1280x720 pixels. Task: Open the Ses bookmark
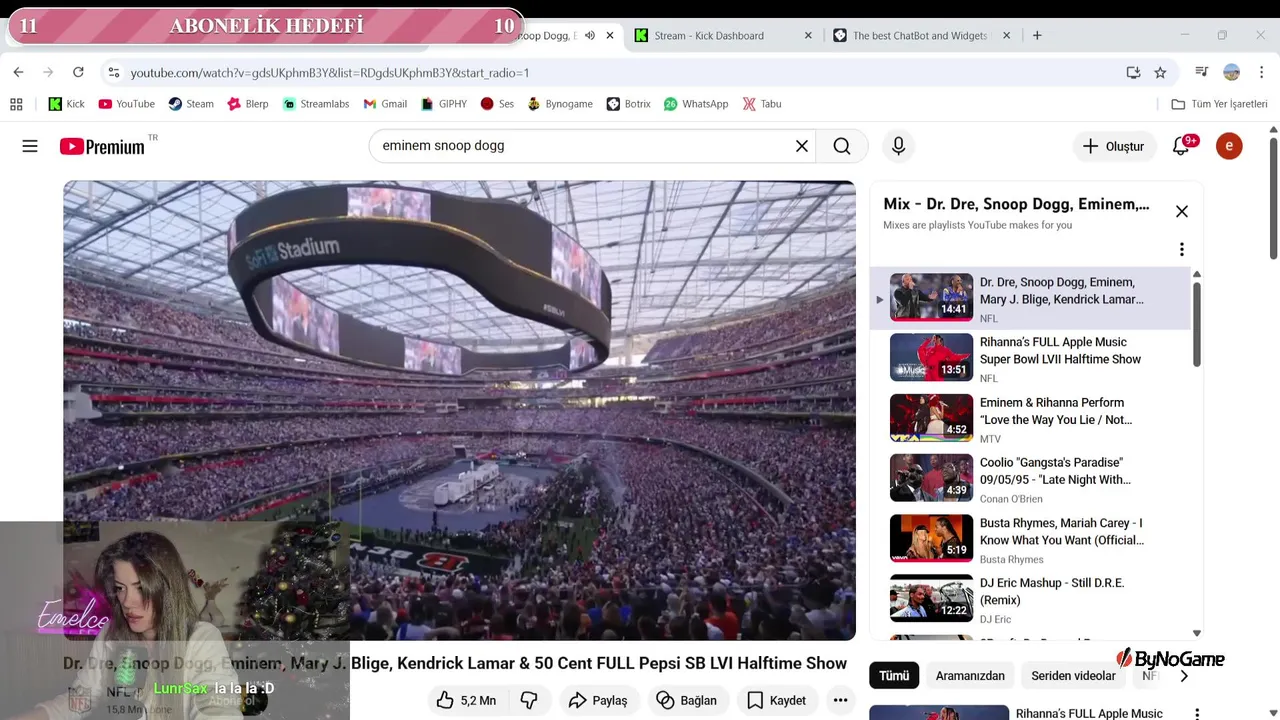click(x=497, y=104)
